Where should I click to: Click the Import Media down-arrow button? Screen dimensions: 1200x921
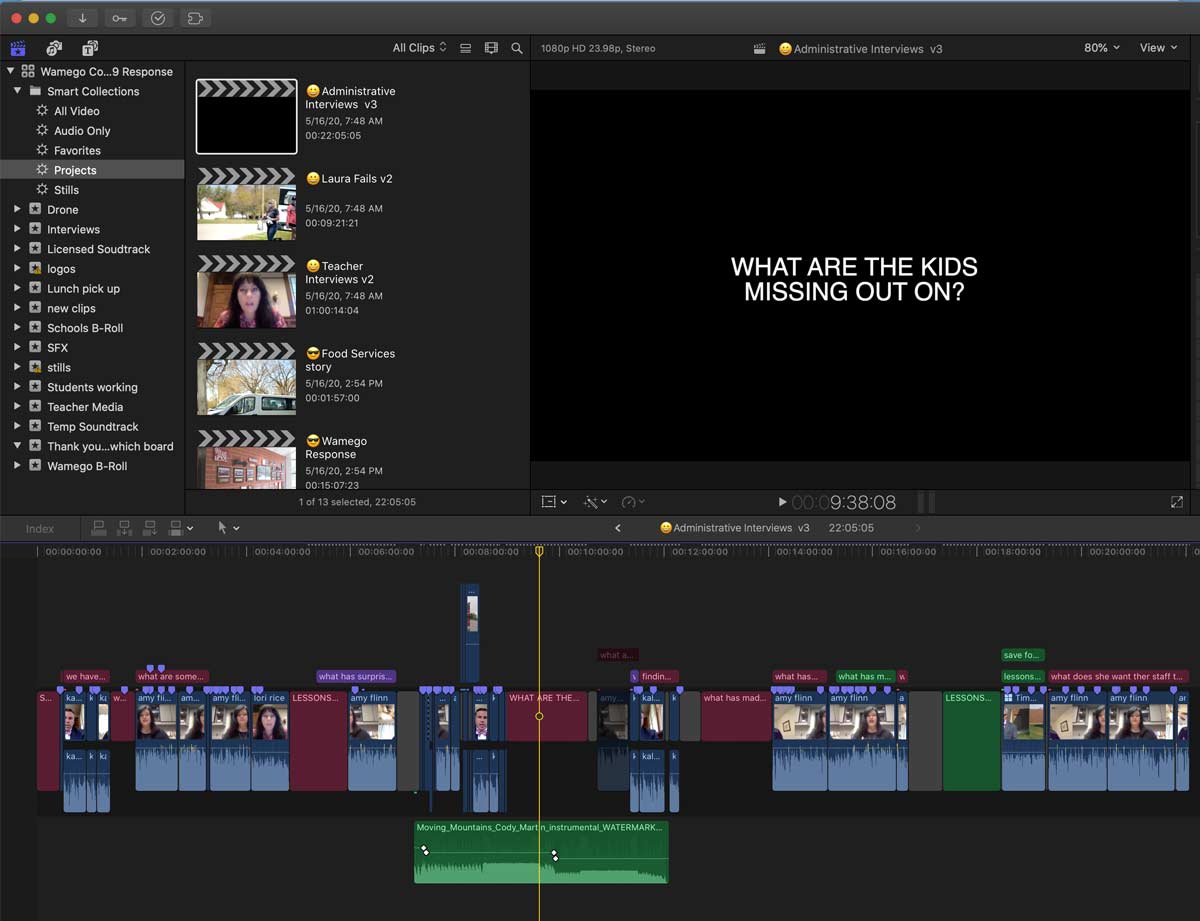click(x=82, y=18)
